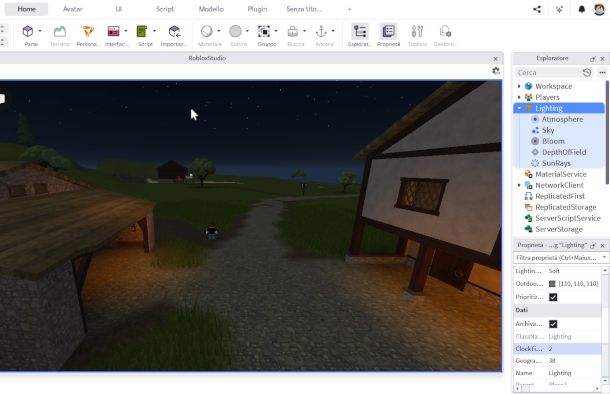
Task: Expand the Workspace tree node
Action: tap(519, 86)
